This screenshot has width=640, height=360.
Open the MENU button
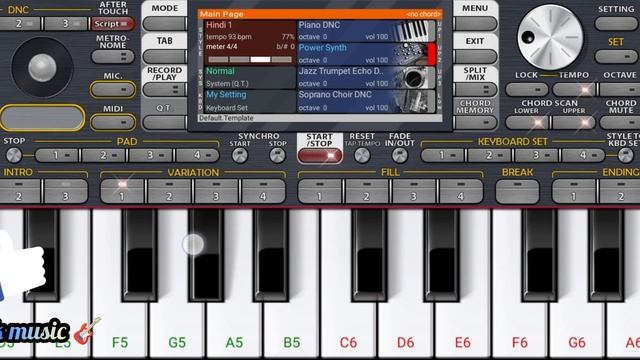click(x=476, y=24)
